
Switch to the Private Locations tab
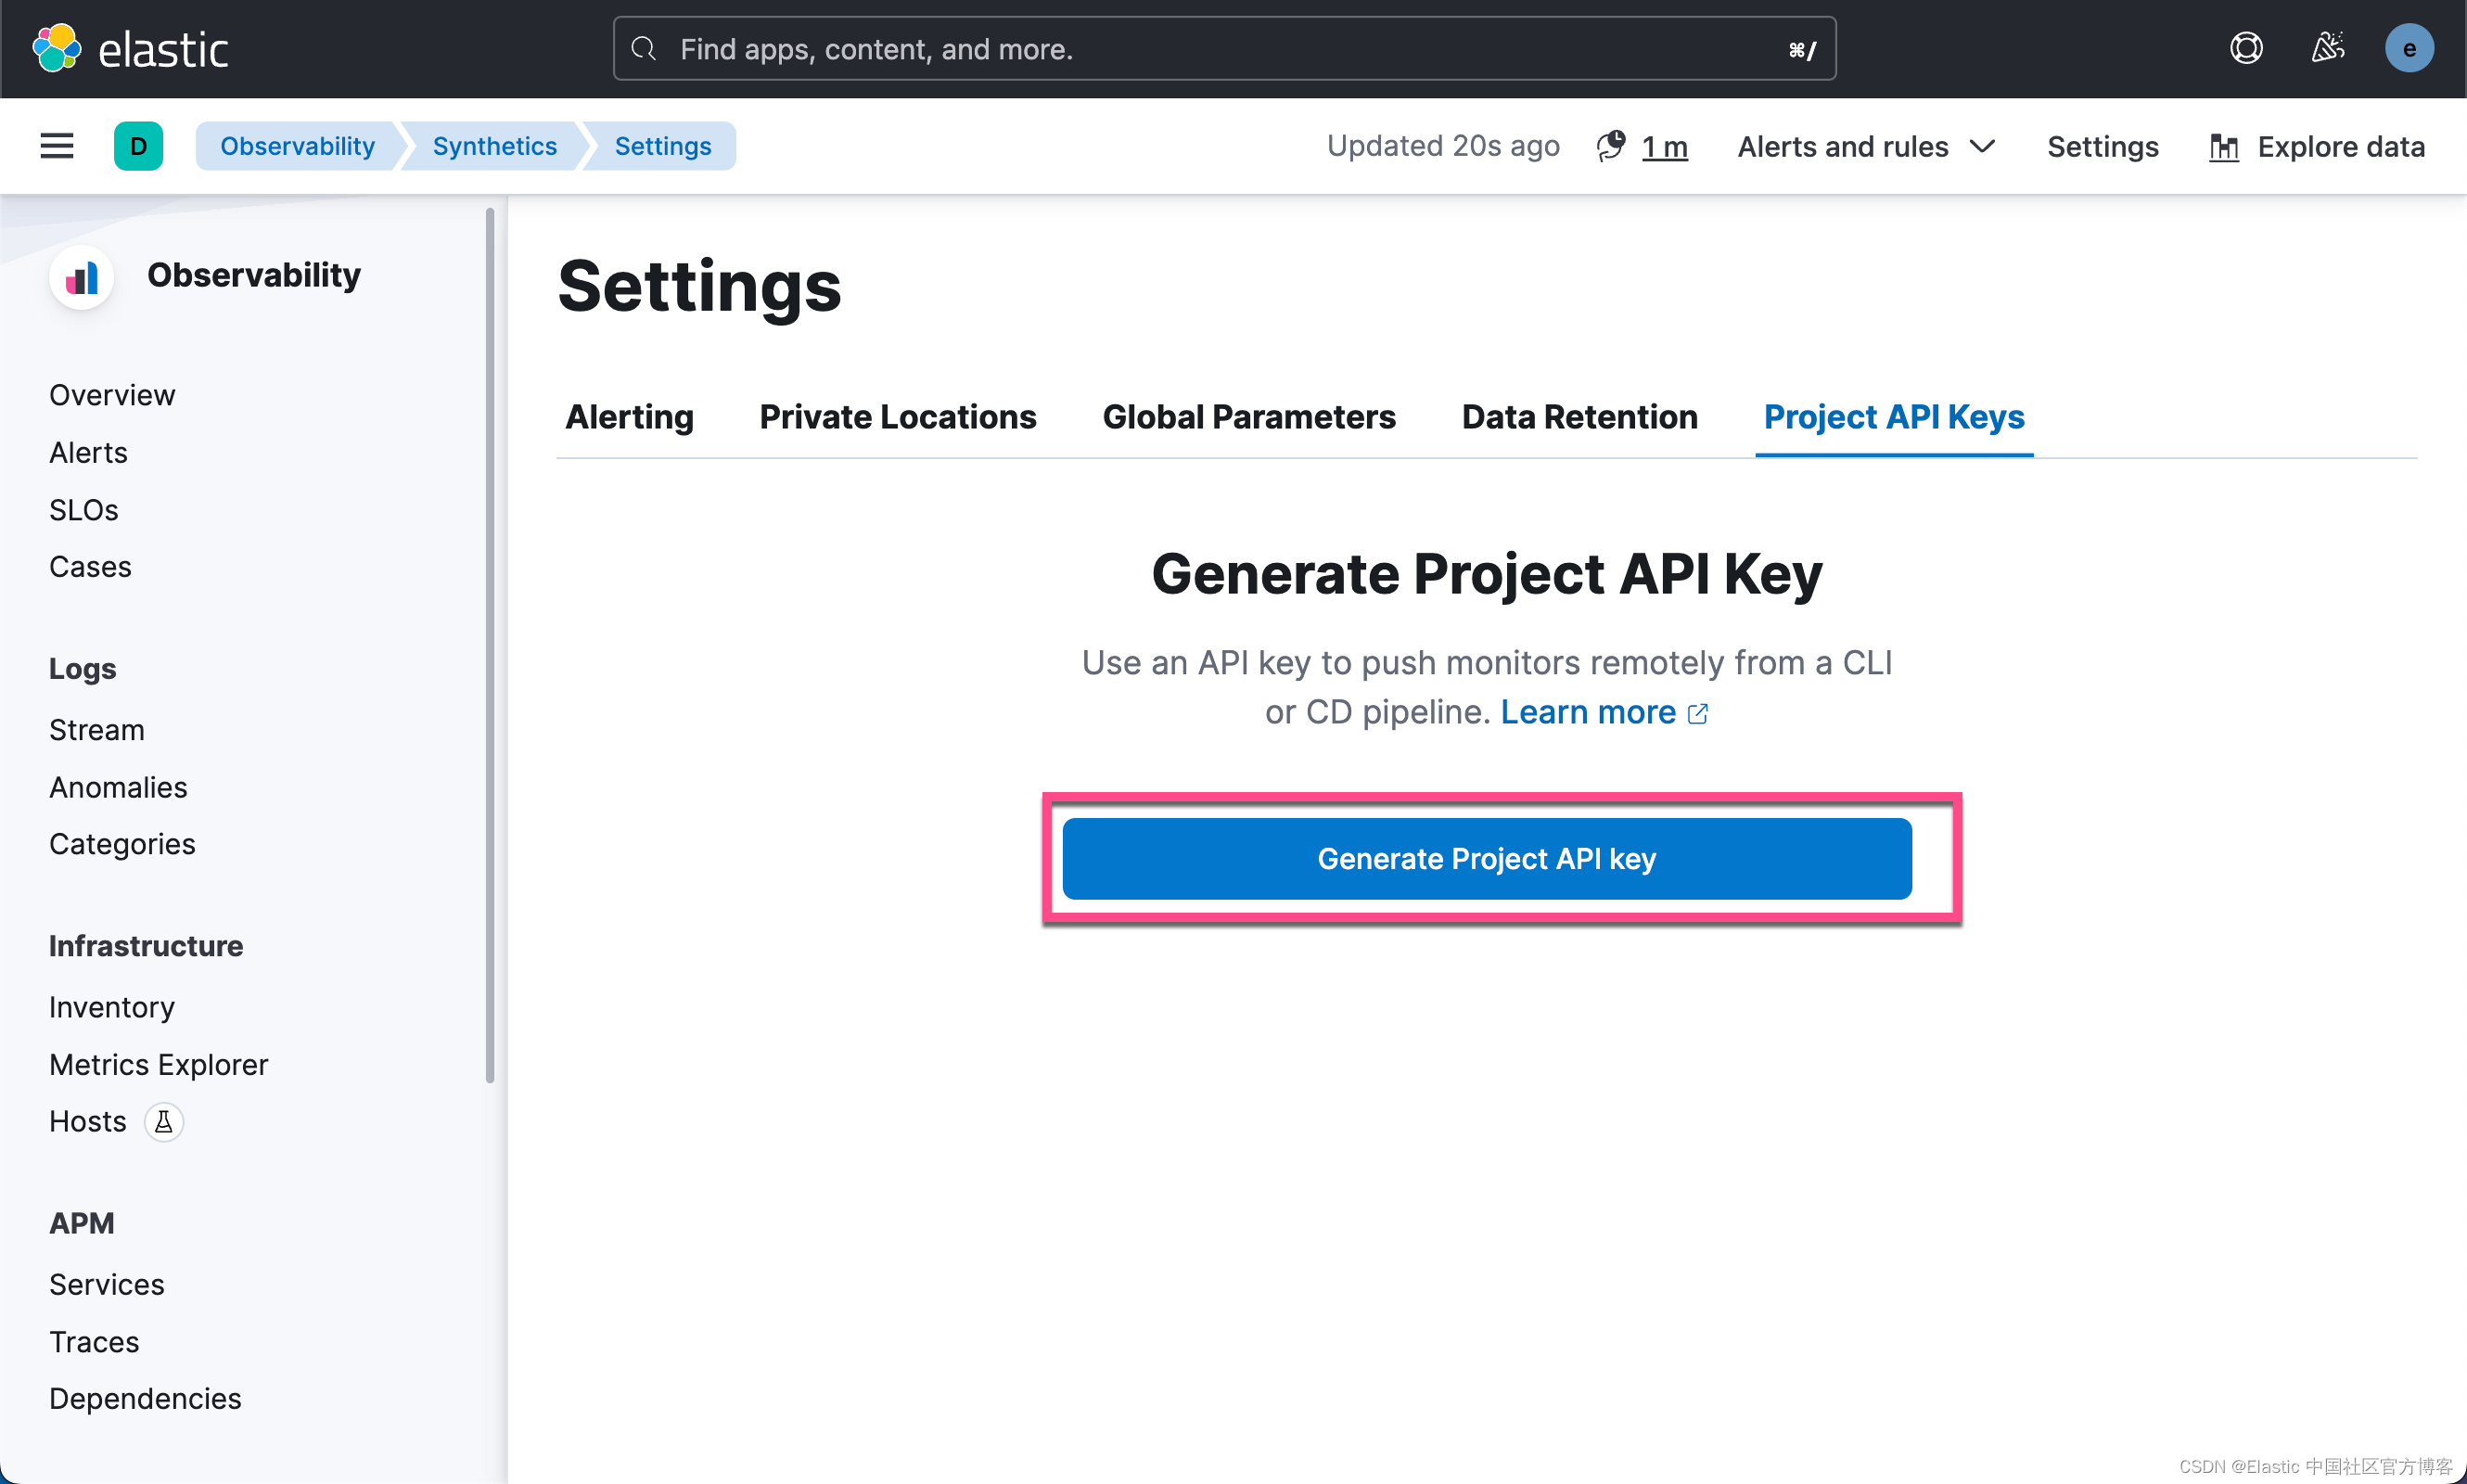pos(897,416)
